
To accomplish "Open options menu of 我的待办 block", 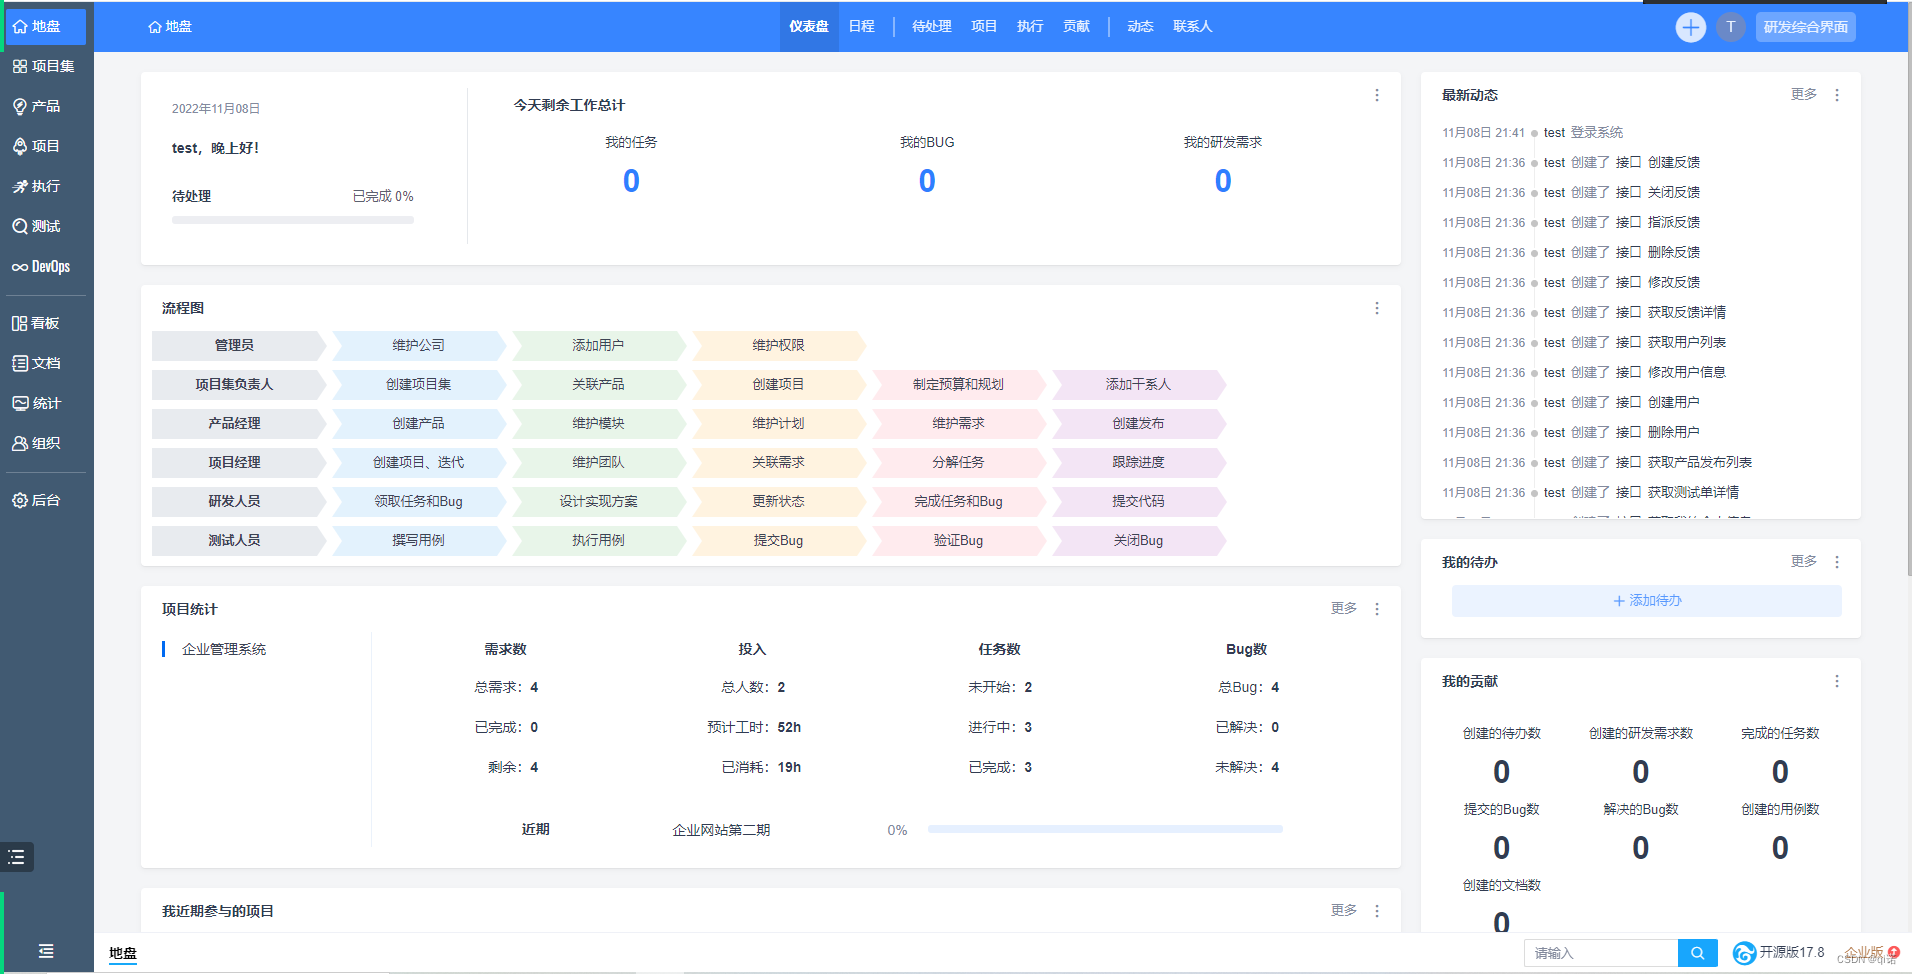I will (x=1837, y=562).
